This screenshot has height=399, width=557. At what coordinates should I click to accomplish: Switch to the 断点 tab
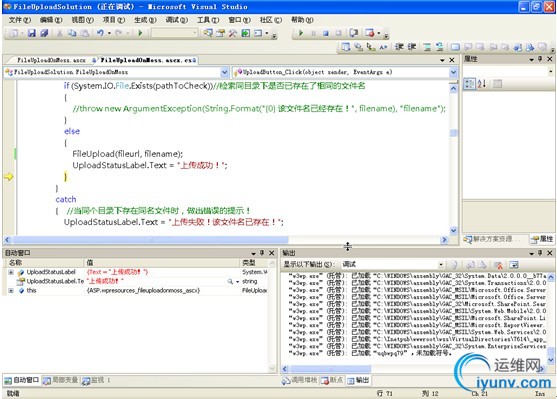[x=332, y=380]
